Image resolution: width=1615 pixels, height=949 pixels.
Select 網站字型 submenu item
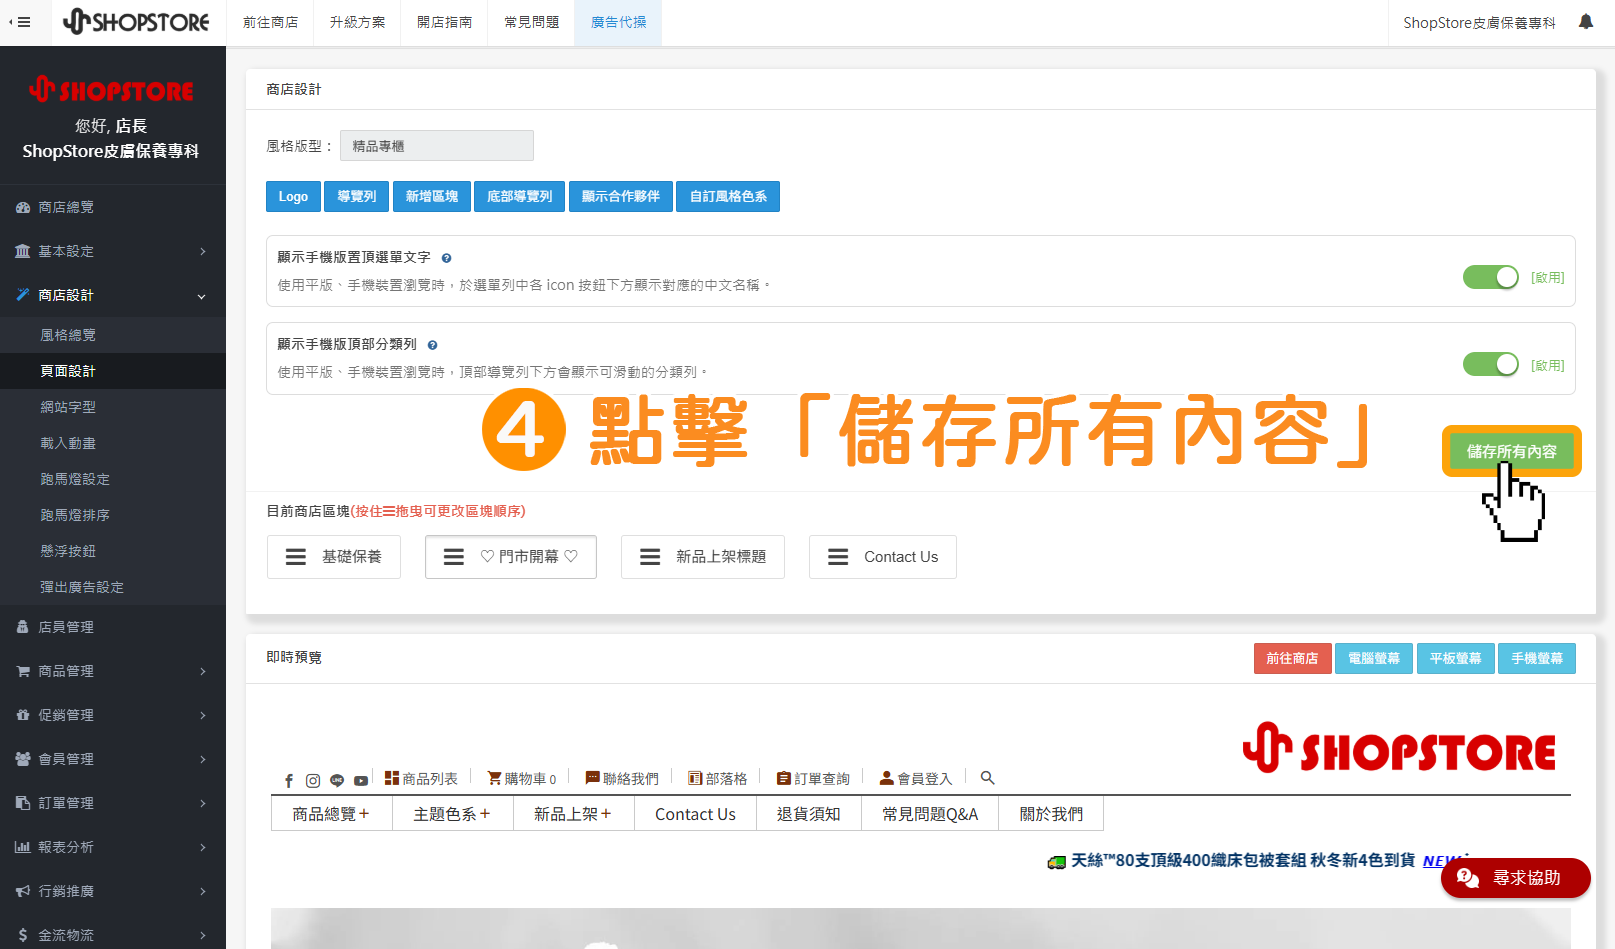113,407
